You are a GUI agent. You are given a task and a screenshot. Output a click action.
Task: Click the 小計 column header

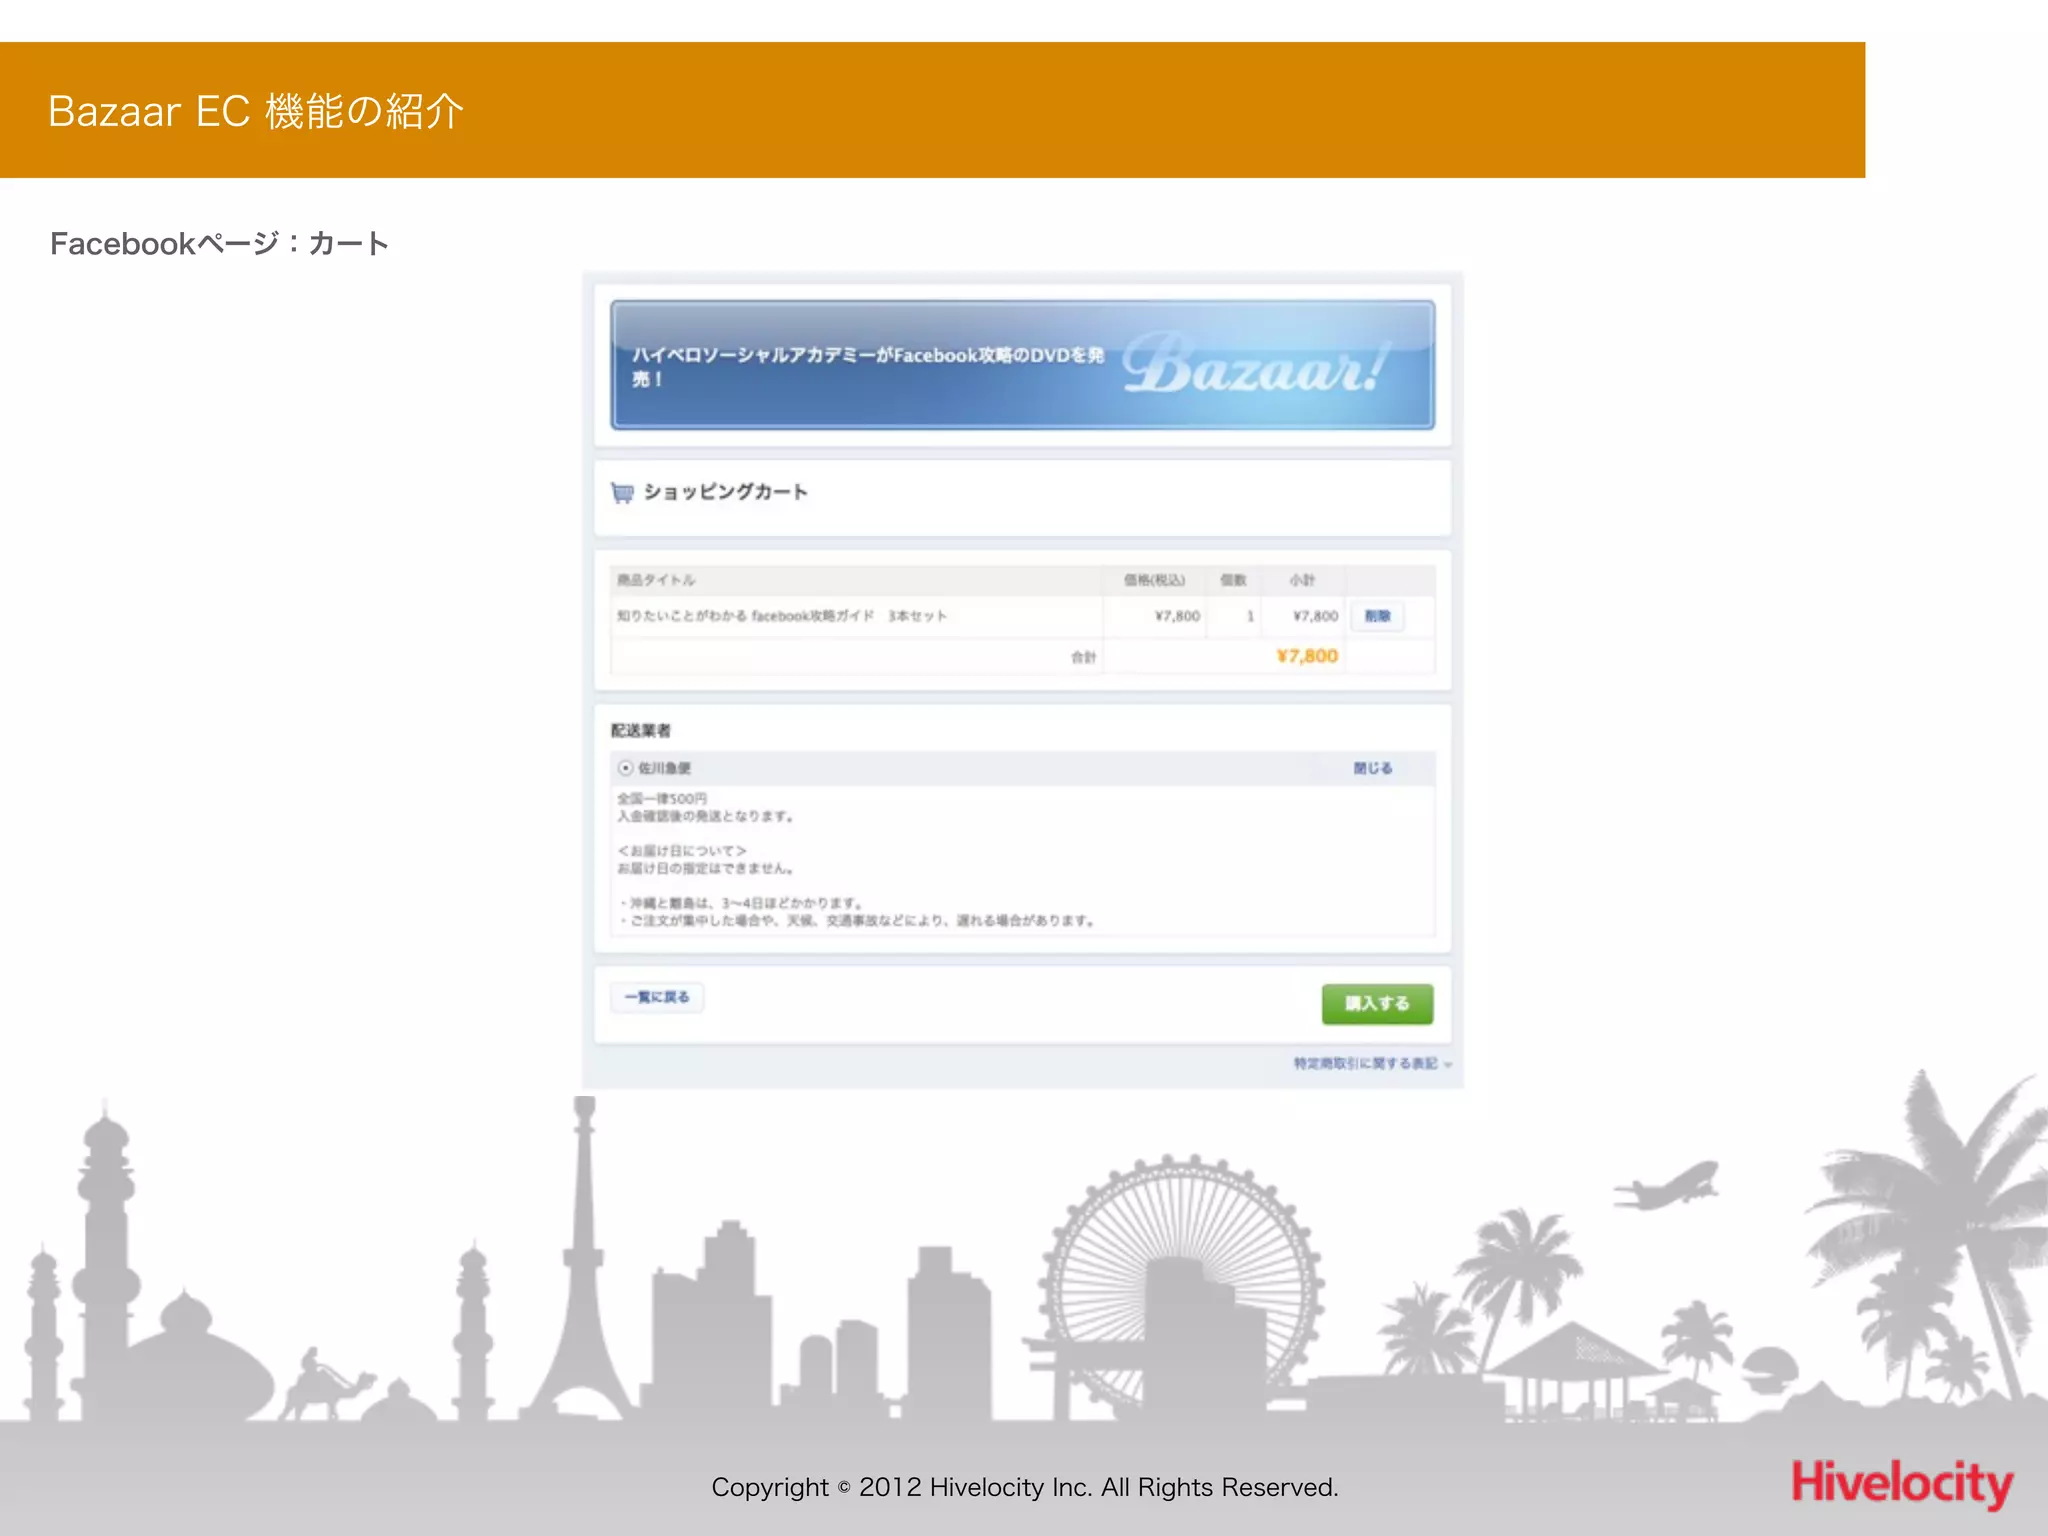1302,580
